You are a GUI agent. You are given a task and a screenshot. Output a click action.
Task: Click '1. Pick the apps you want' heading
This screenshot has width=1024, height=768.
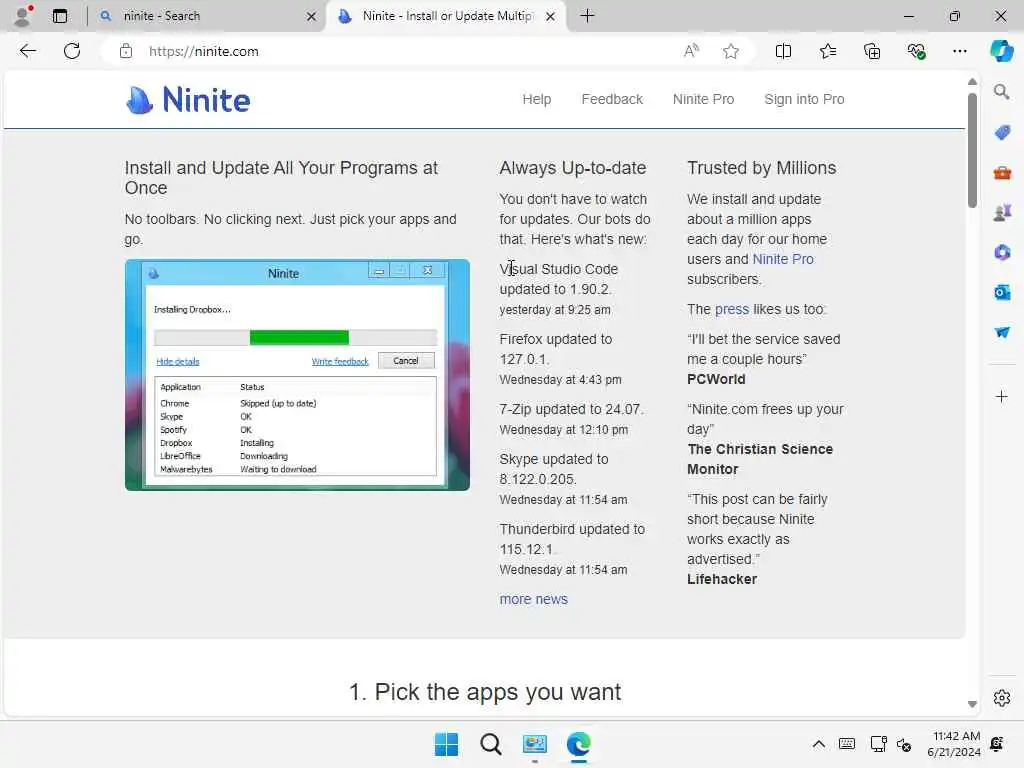tap(485, 692)
